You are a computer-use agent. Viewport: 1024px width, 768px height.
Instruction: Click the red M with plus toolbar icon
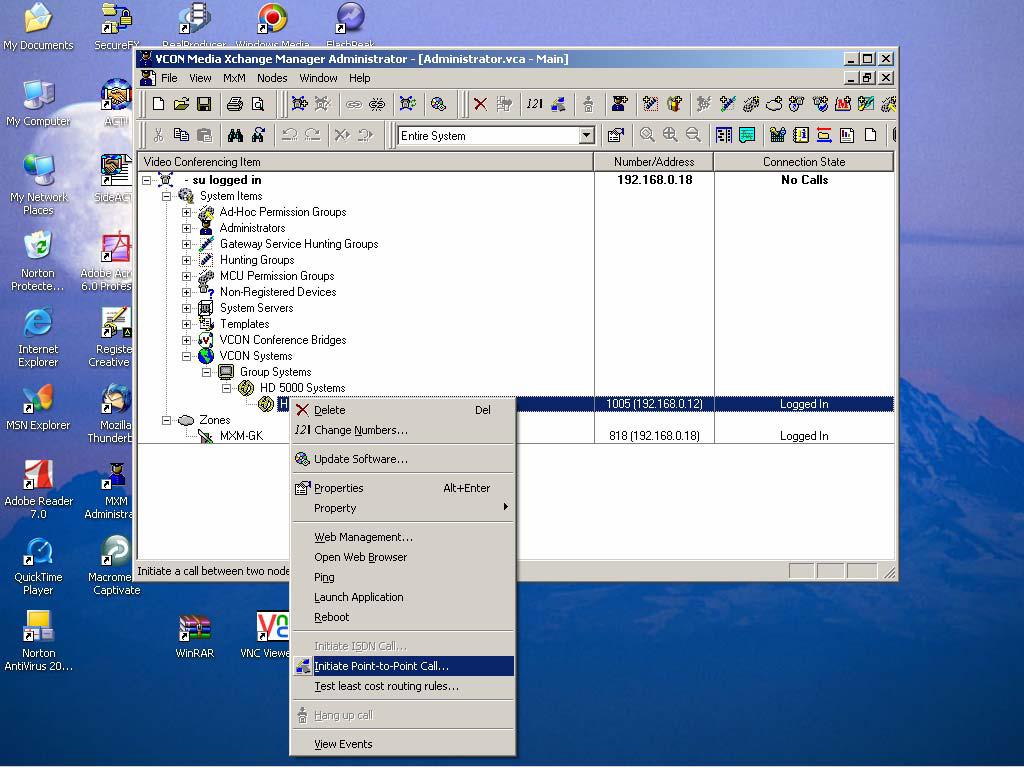pos(843,104)
